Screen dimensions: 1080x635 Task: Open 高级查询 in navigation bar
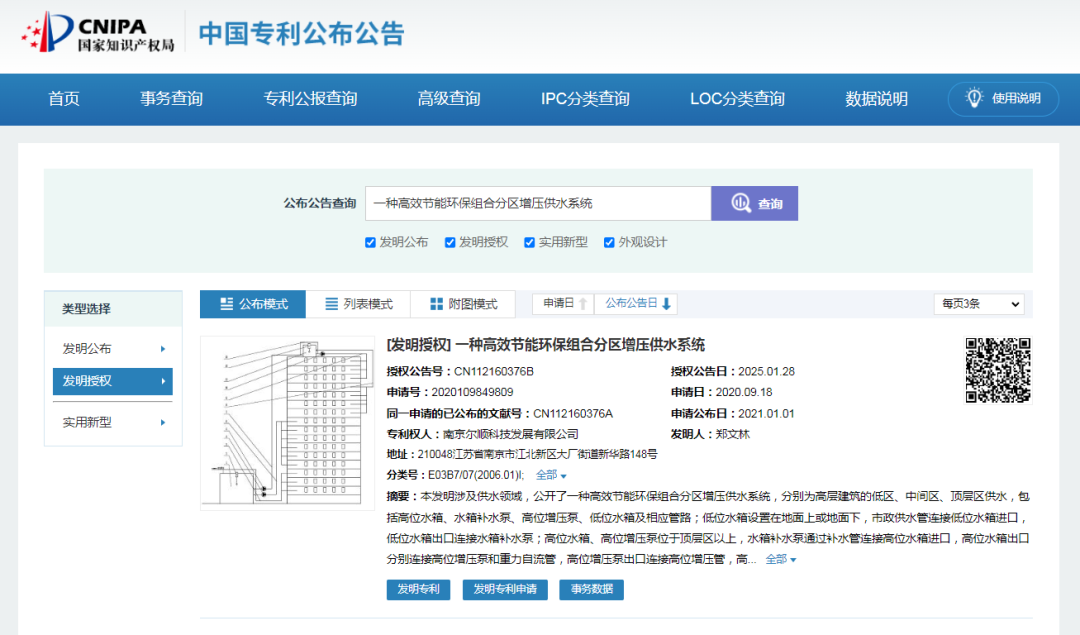point(449,98)
